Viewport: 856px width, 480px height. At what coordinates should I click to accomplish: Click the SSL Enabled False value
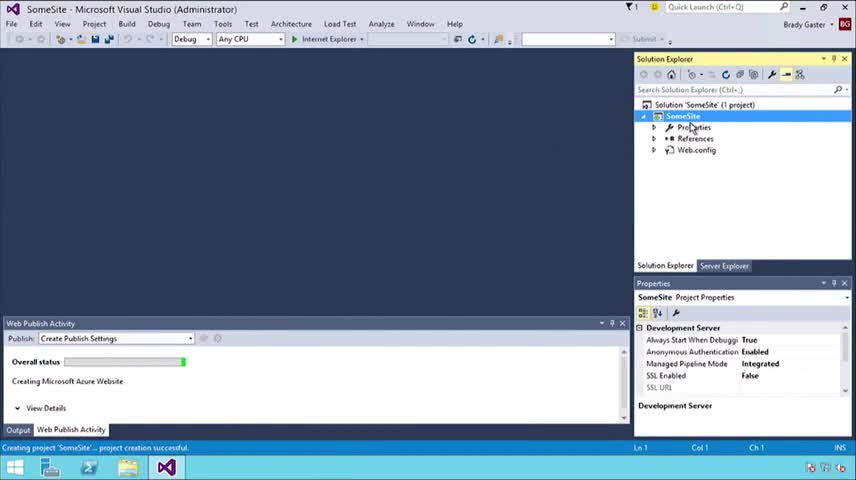tap(750, 376)
